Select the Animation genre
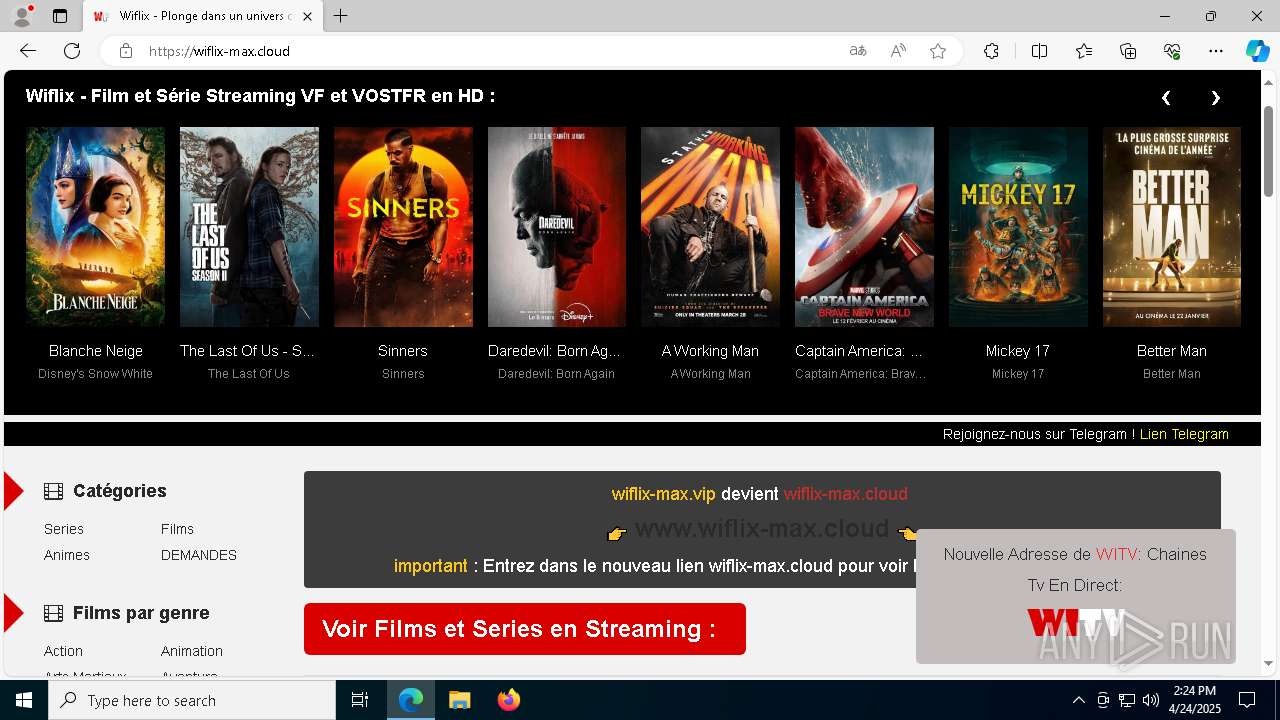Screen dimensions: 1280x720 192,651
